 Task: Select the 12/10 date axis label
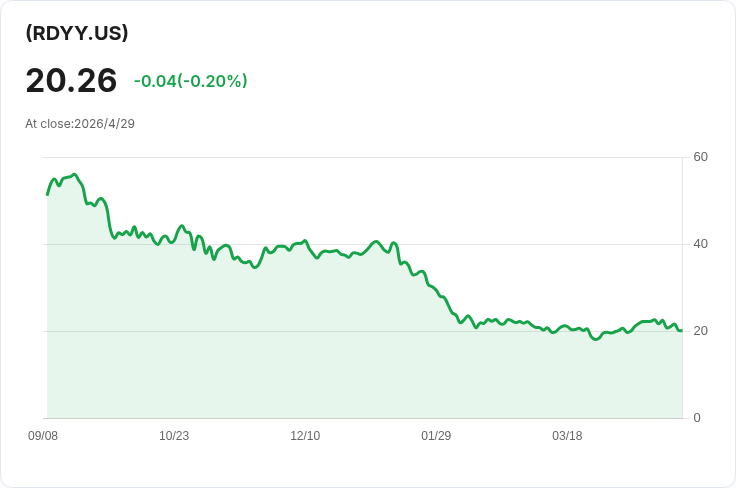pos(305,436)
